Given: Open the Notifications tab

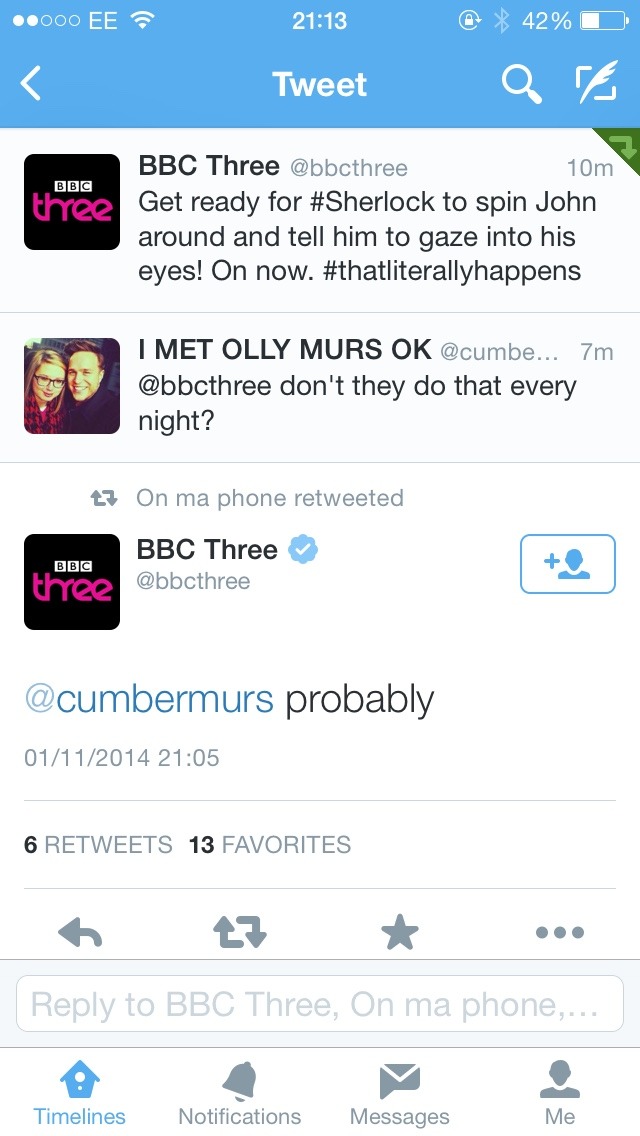Looking at the screenshot, I should pyautogui.click(x=239, y=1094).
